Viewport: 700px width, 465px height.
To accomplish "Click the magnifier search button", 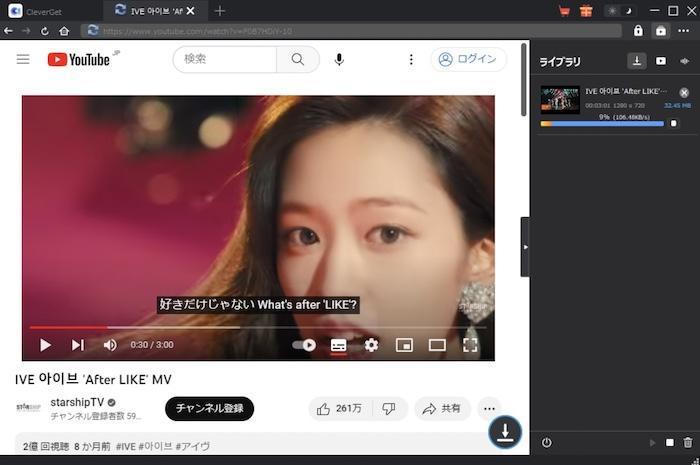I will click(x=298, y=59).
